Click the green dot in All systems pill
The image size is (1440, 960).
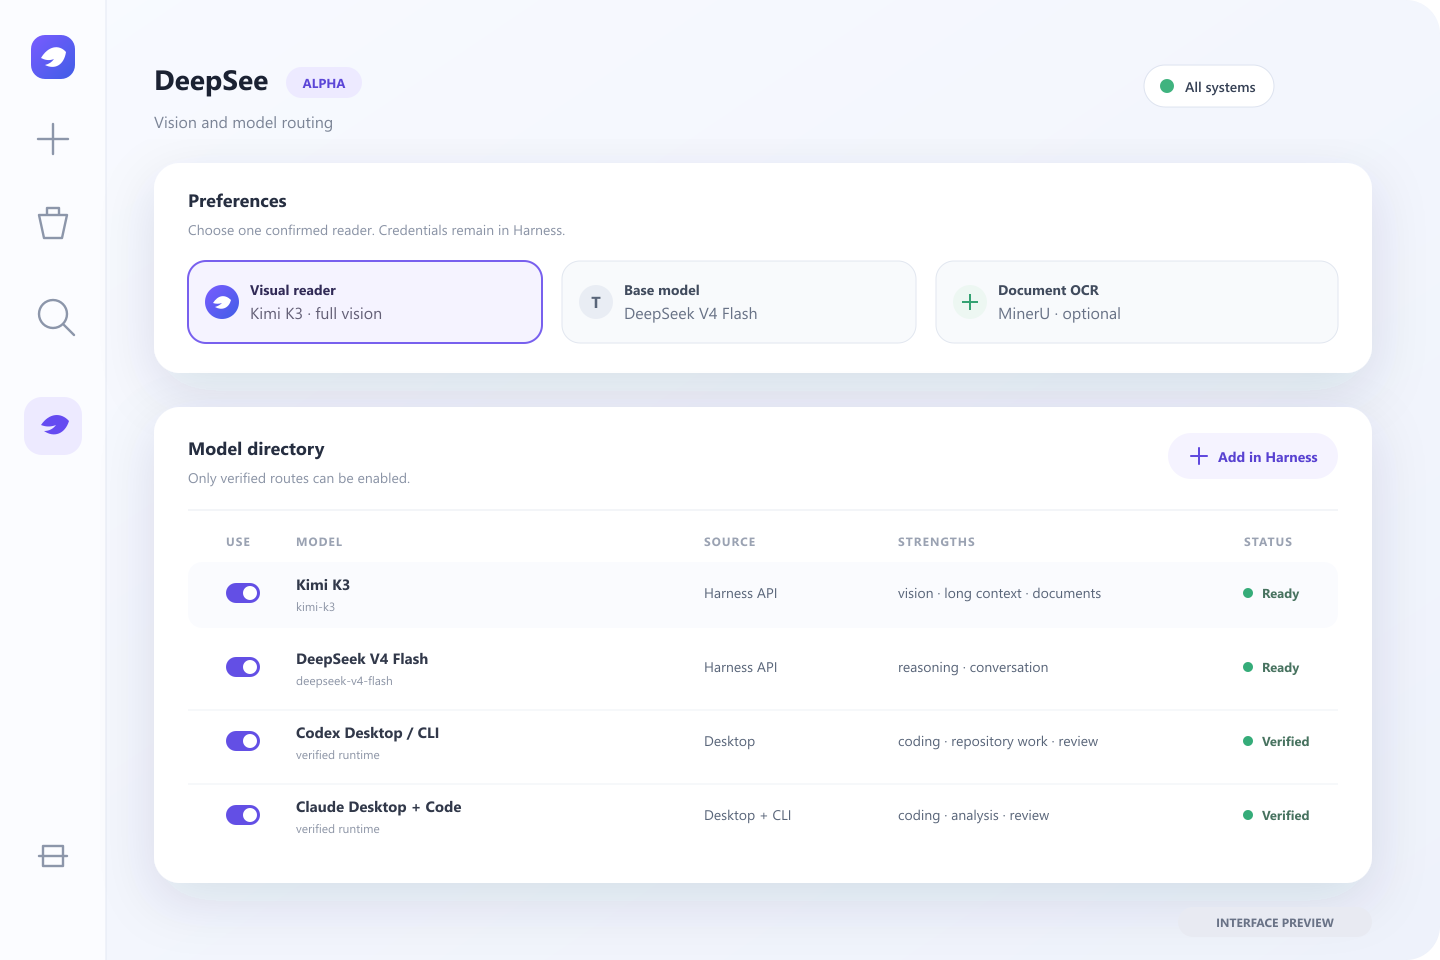(1166, 86)
